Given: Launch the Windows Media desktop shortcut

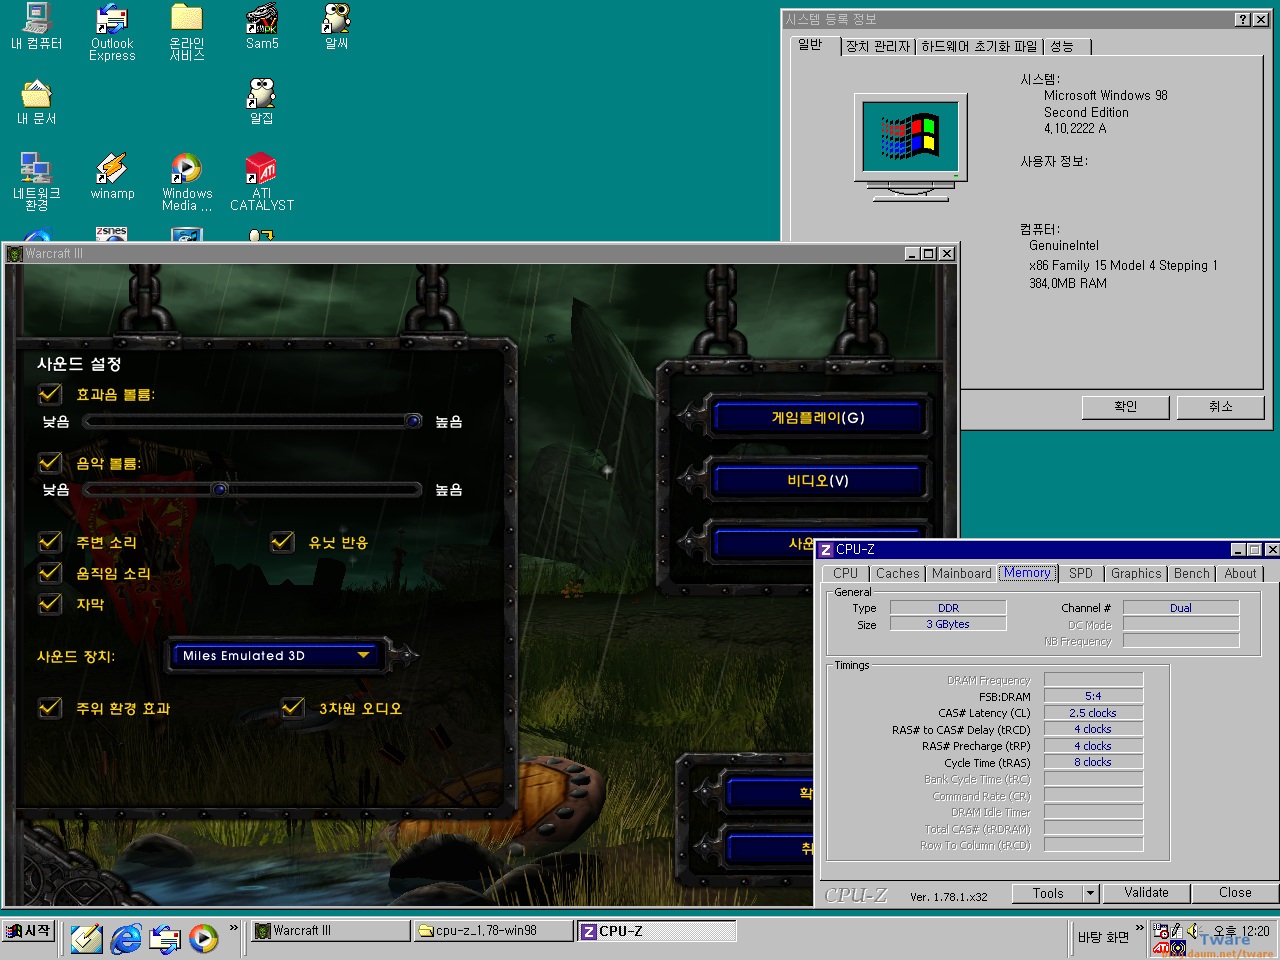Looking at the screenshot, I should (x=187, y=182).
